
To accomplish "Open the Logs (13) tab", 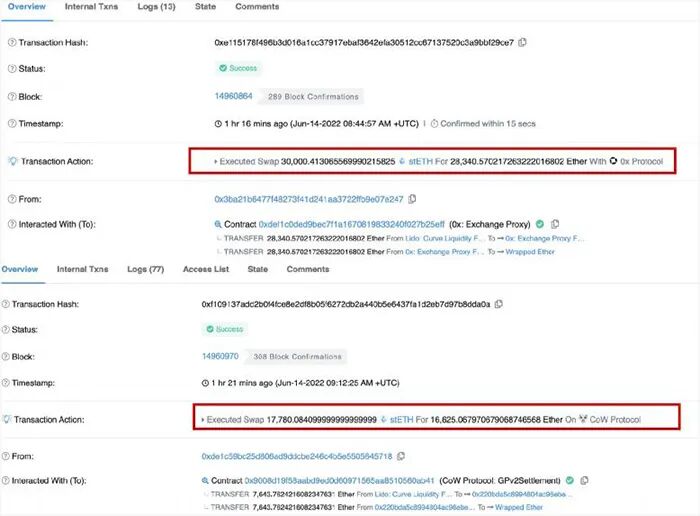I will 156,7.
